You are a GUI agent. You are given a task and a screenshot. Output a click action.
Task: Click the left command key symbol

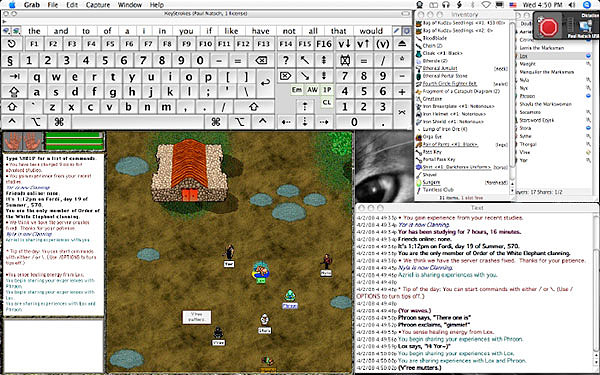59,122
